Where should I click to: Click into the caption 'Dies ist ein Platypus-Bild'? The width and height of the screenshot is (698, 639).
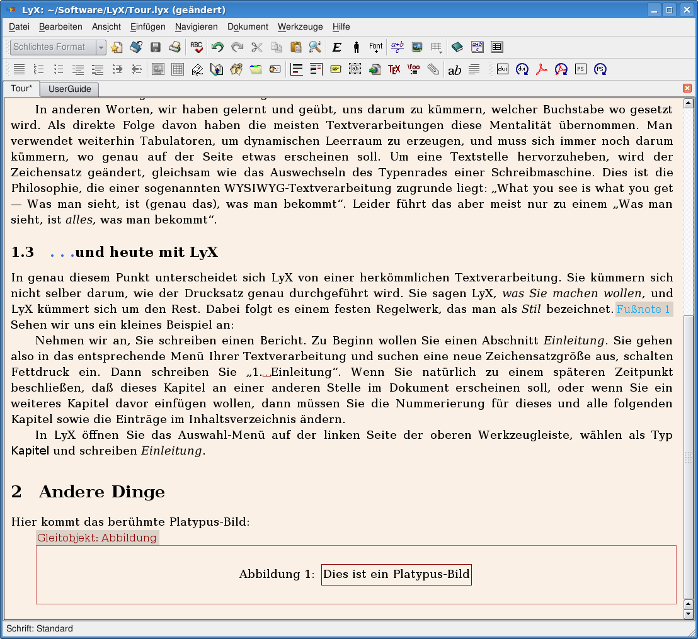point(396,574)
